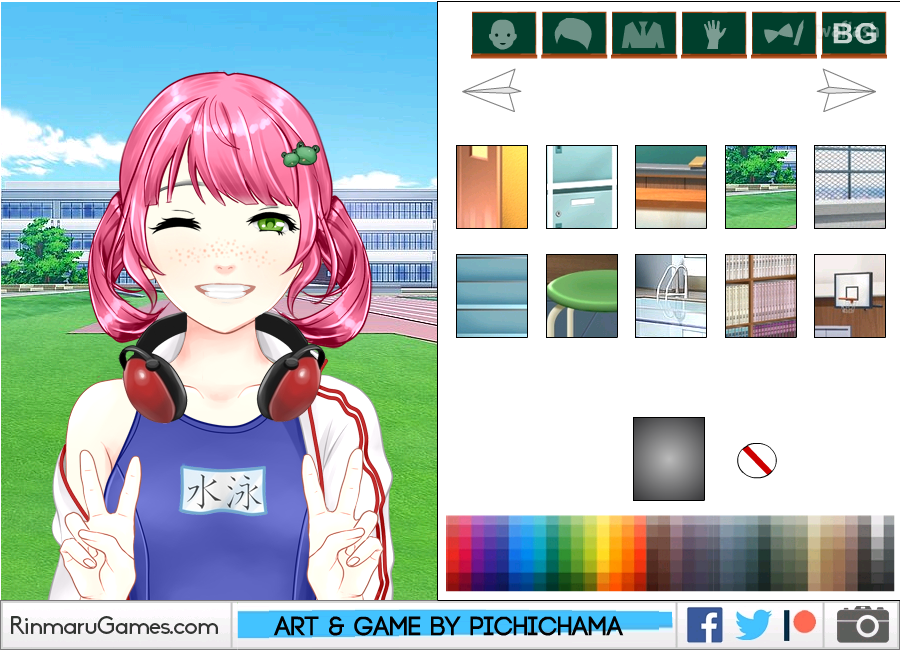
Task: Open the hand pose category tab
Action: pos(714,34)
